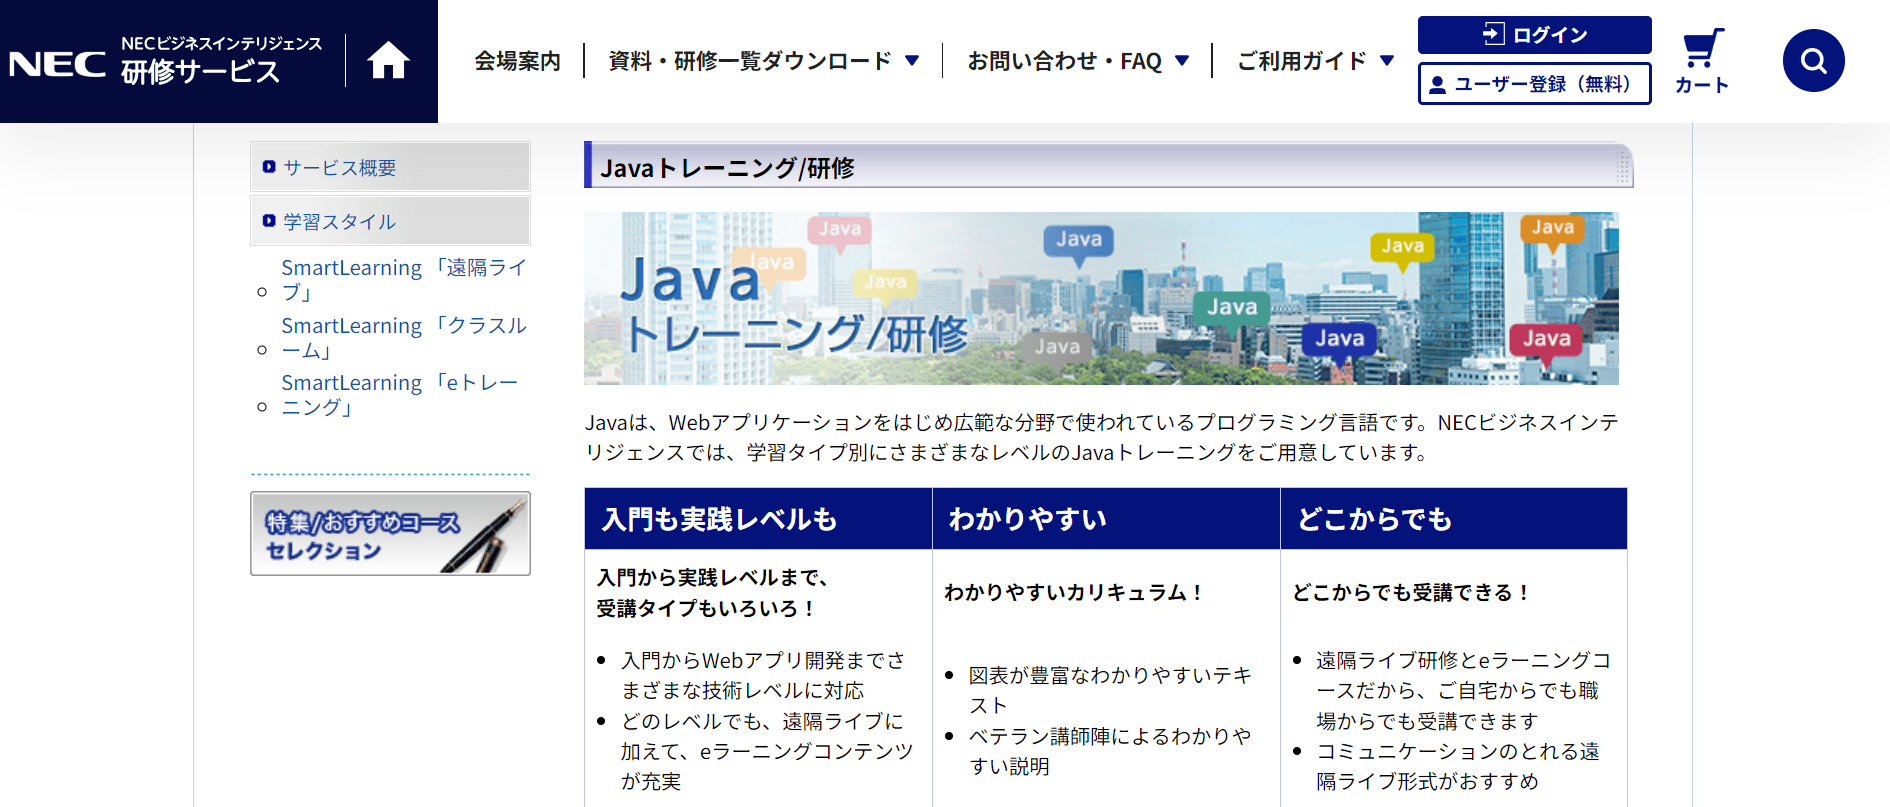Open the 会場案内 menu item
This screenshot has width=1890, height=807.
(x=517, y=61)
